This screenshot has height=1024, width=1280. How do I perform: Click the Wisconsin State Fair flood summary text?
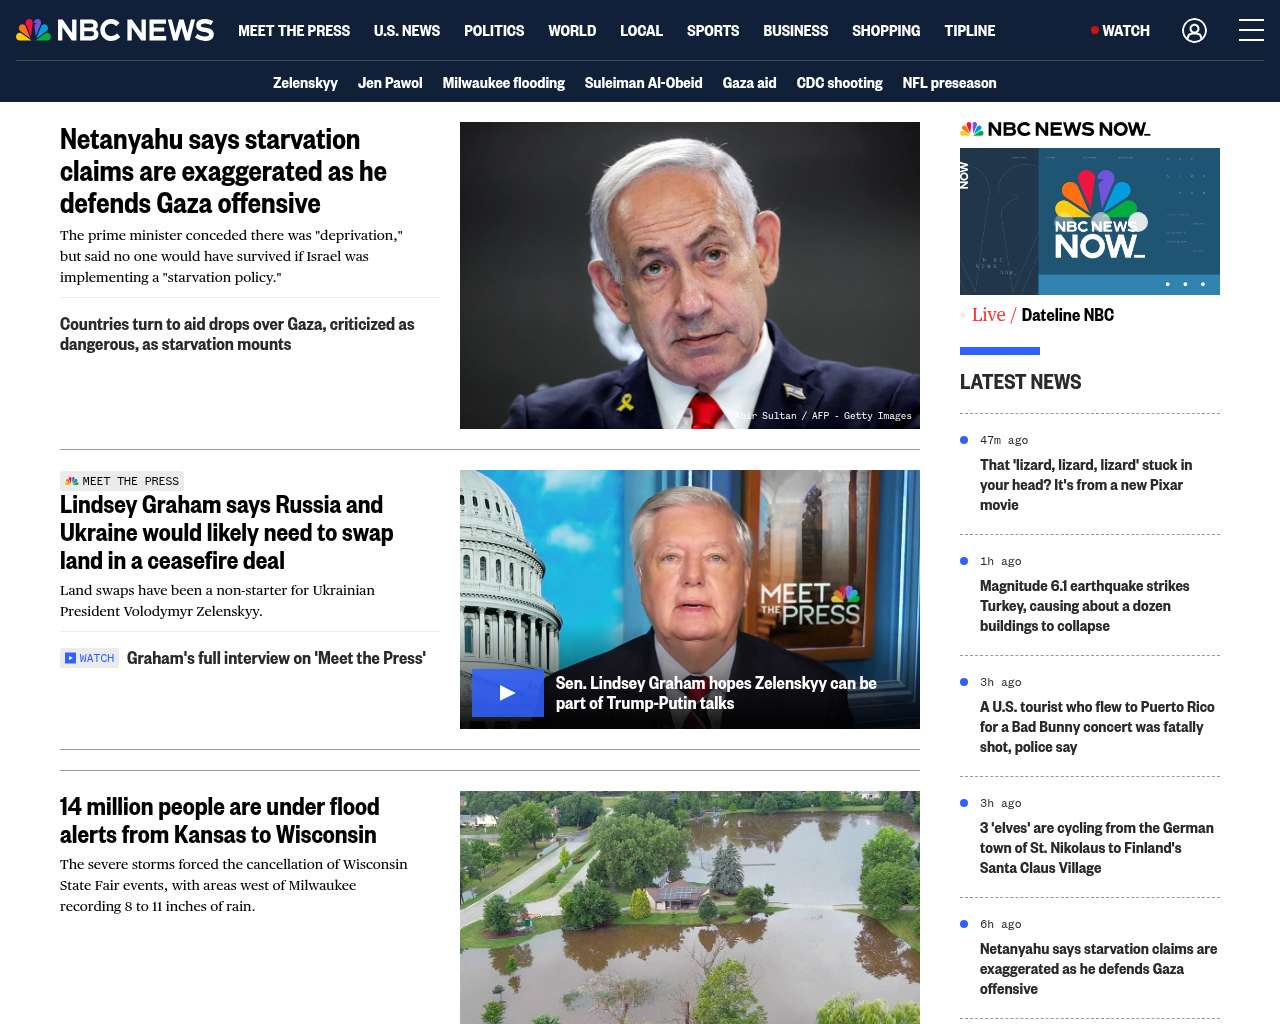(x=234, y=885)
